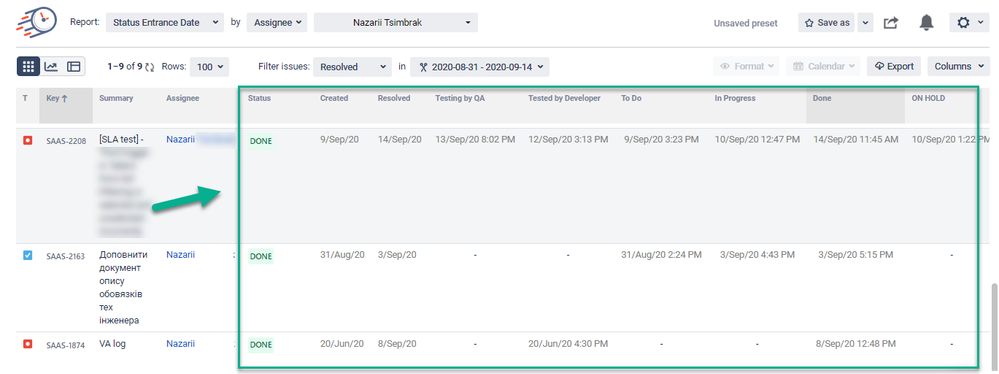Viewport: 999px width, 374px height.
Task: Click bug type icon of SAAS-1874
Action: coord(27,344)
